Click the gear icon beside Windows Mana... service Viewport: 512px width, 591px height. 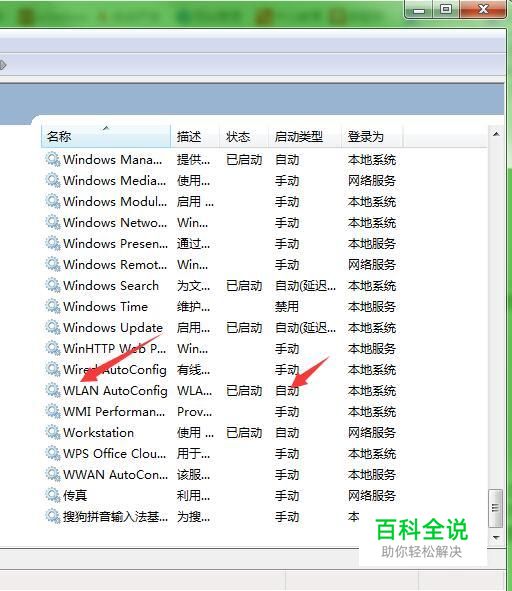53,159
